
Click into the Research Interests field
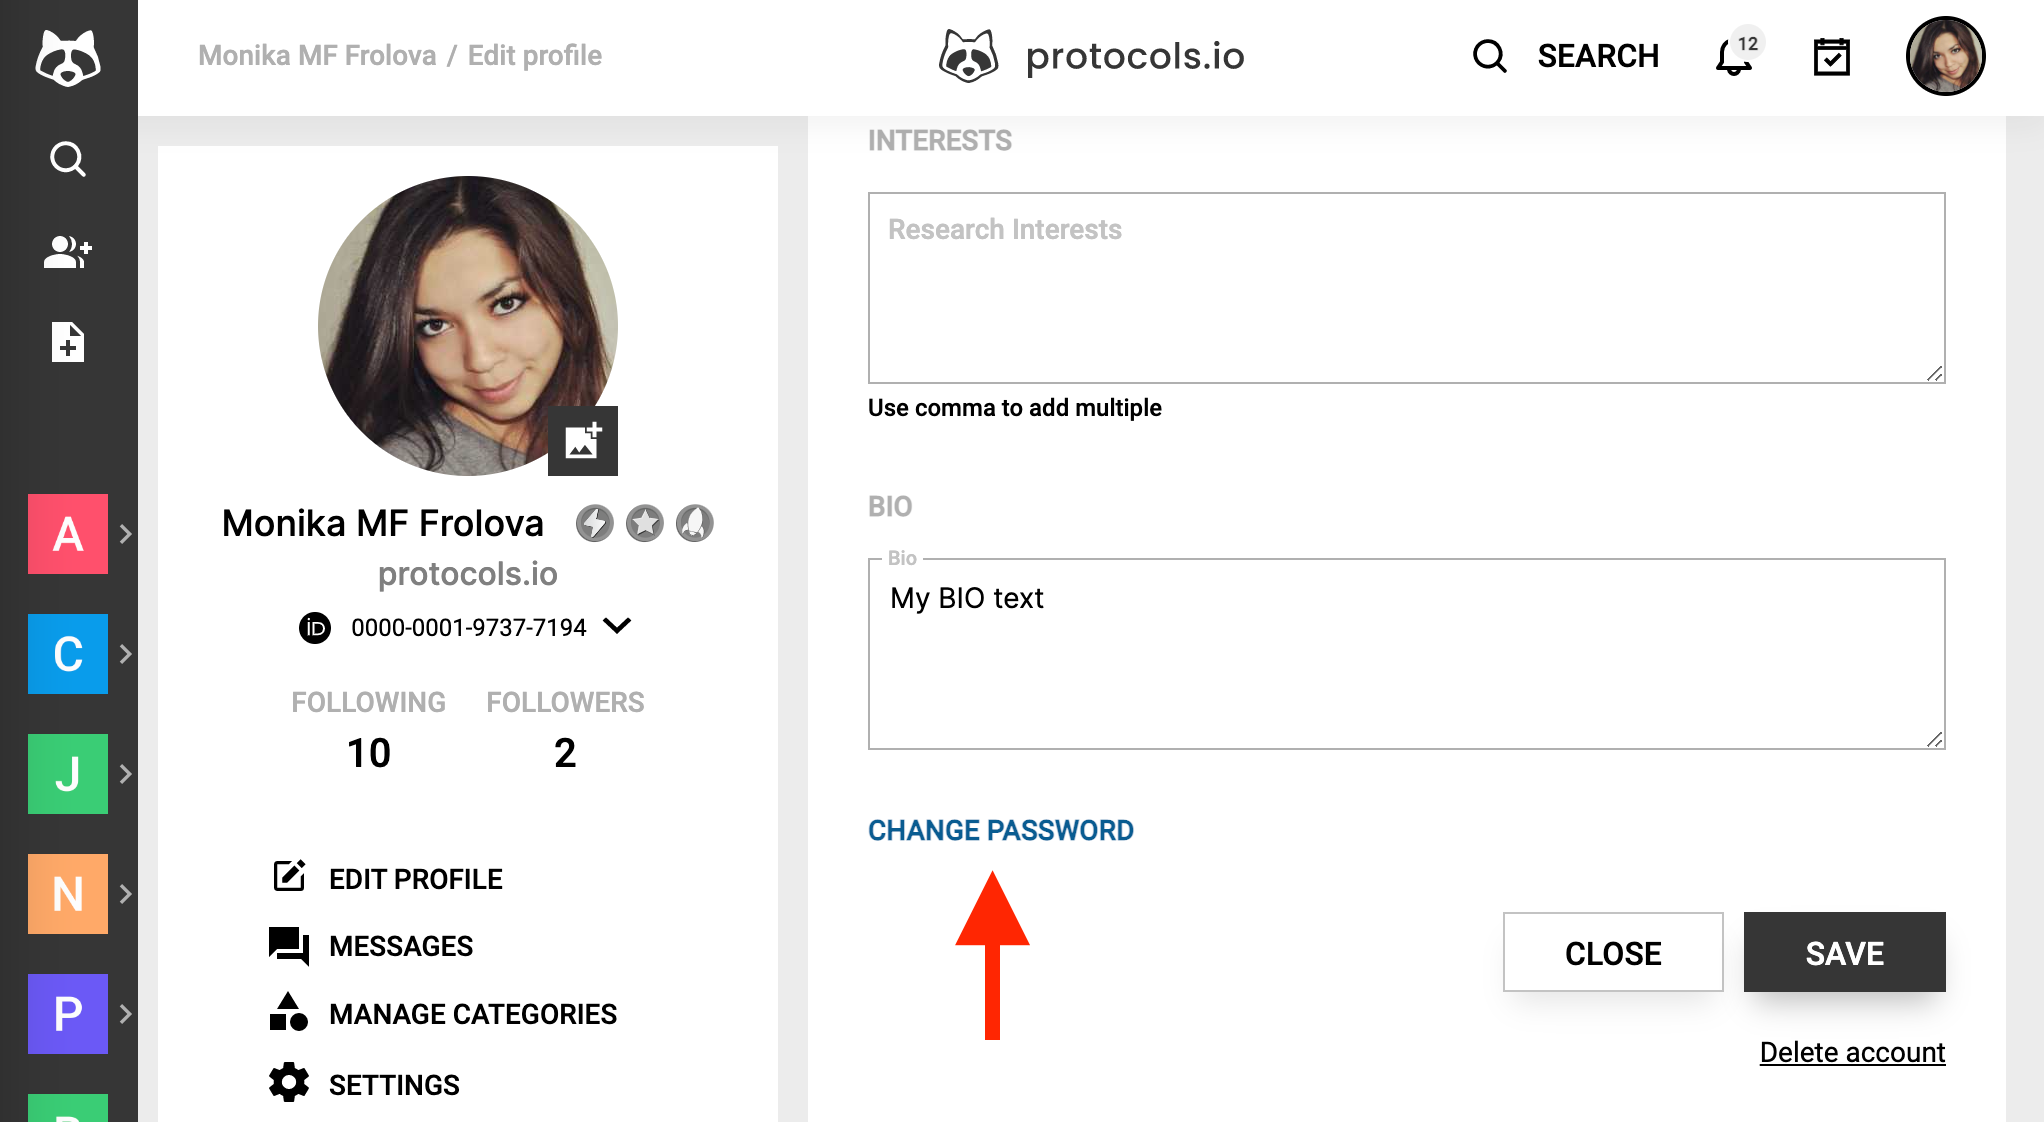[x=1406, y=288]
